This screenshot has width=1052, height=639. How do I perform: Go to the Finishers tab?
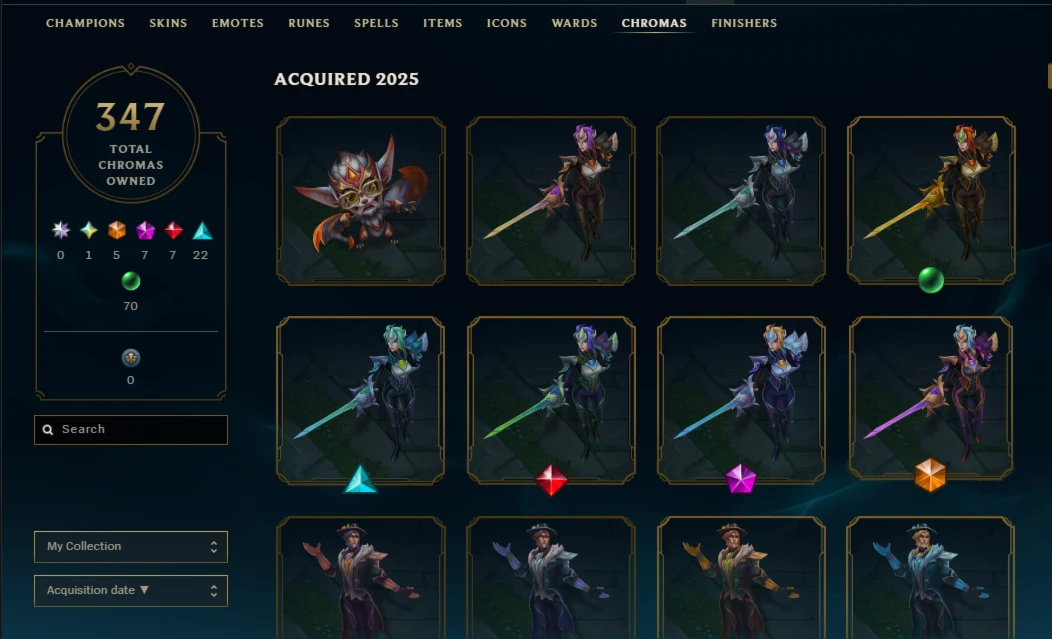tap(744, 23)
